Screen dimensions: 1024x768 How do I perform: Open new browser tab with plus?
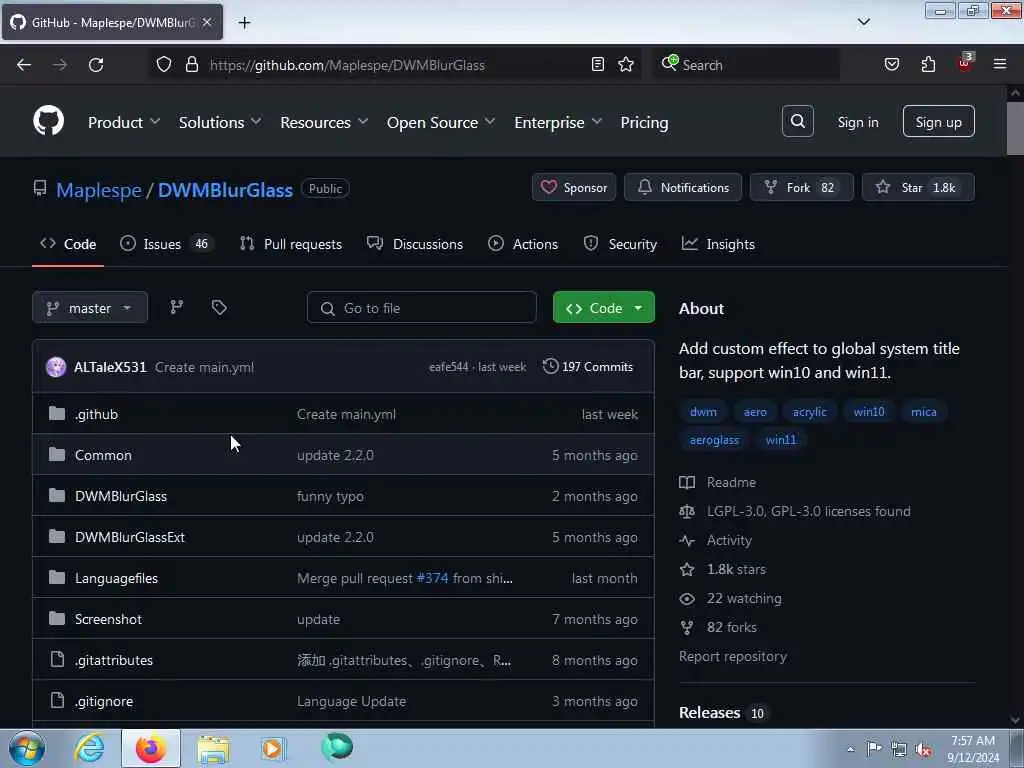point(244,23)
